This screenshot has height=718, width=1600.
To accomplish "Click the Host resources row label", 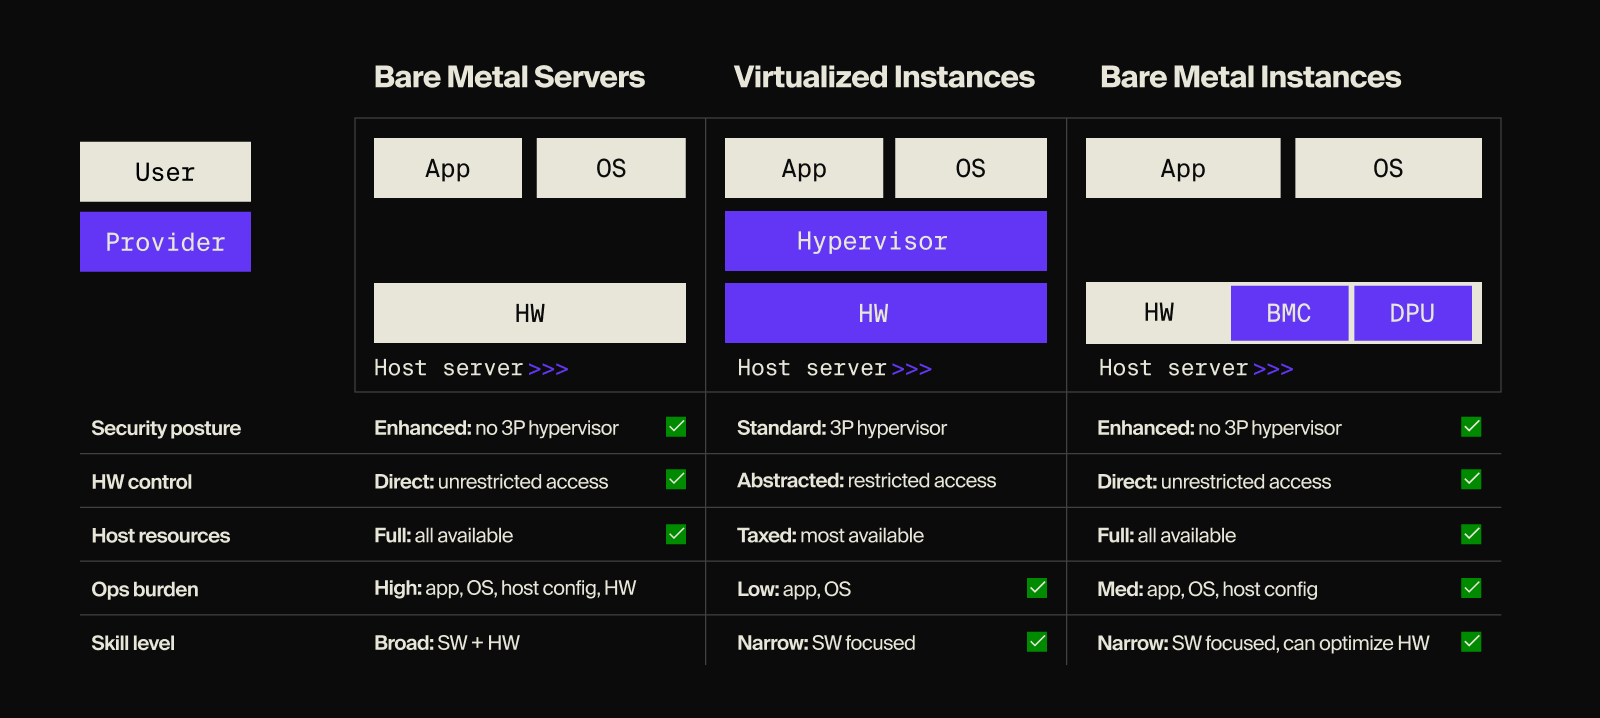I will point(160,536).
